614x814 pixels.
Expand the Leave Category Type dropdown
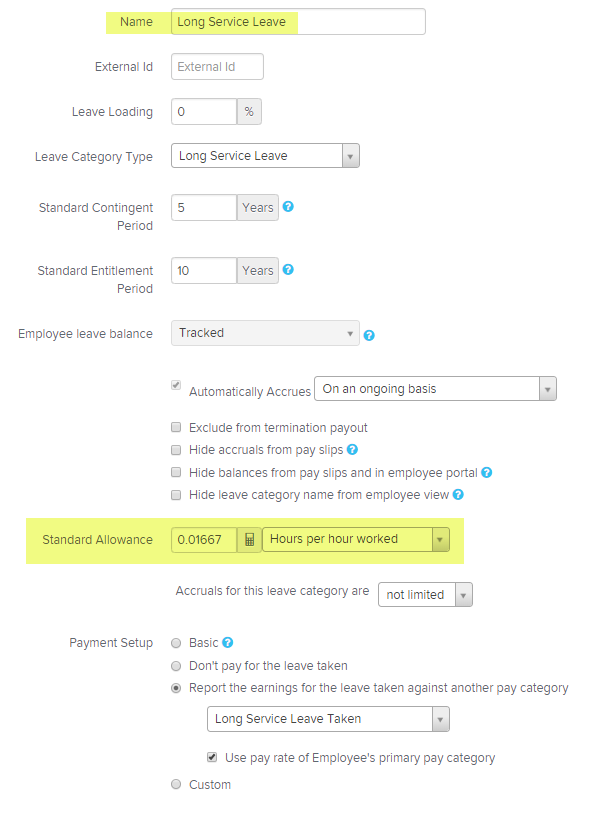coord(265,156)
